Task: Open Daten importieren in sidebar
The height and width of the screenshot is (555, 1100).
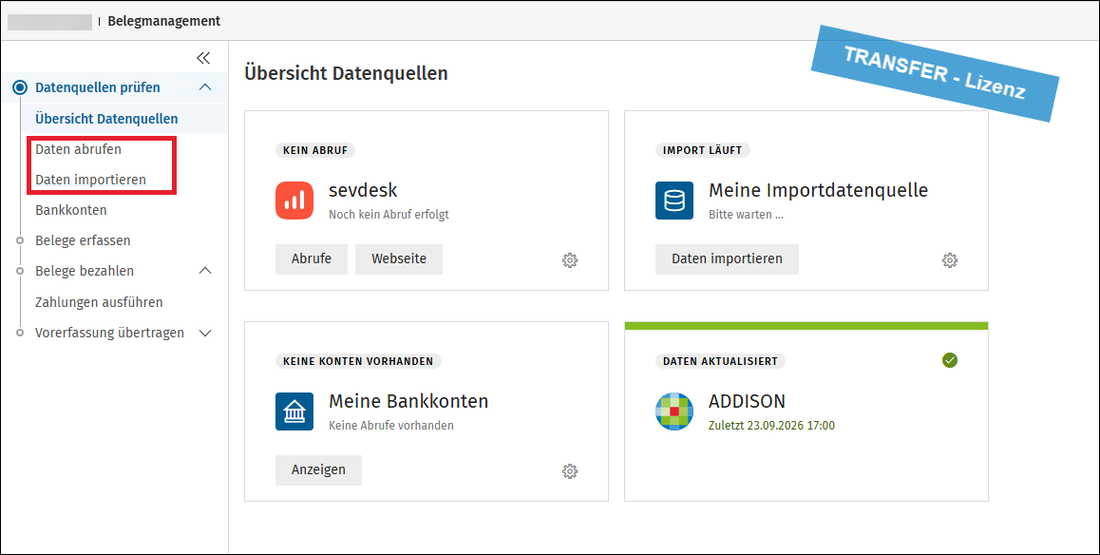Action: tap(90, 180)
